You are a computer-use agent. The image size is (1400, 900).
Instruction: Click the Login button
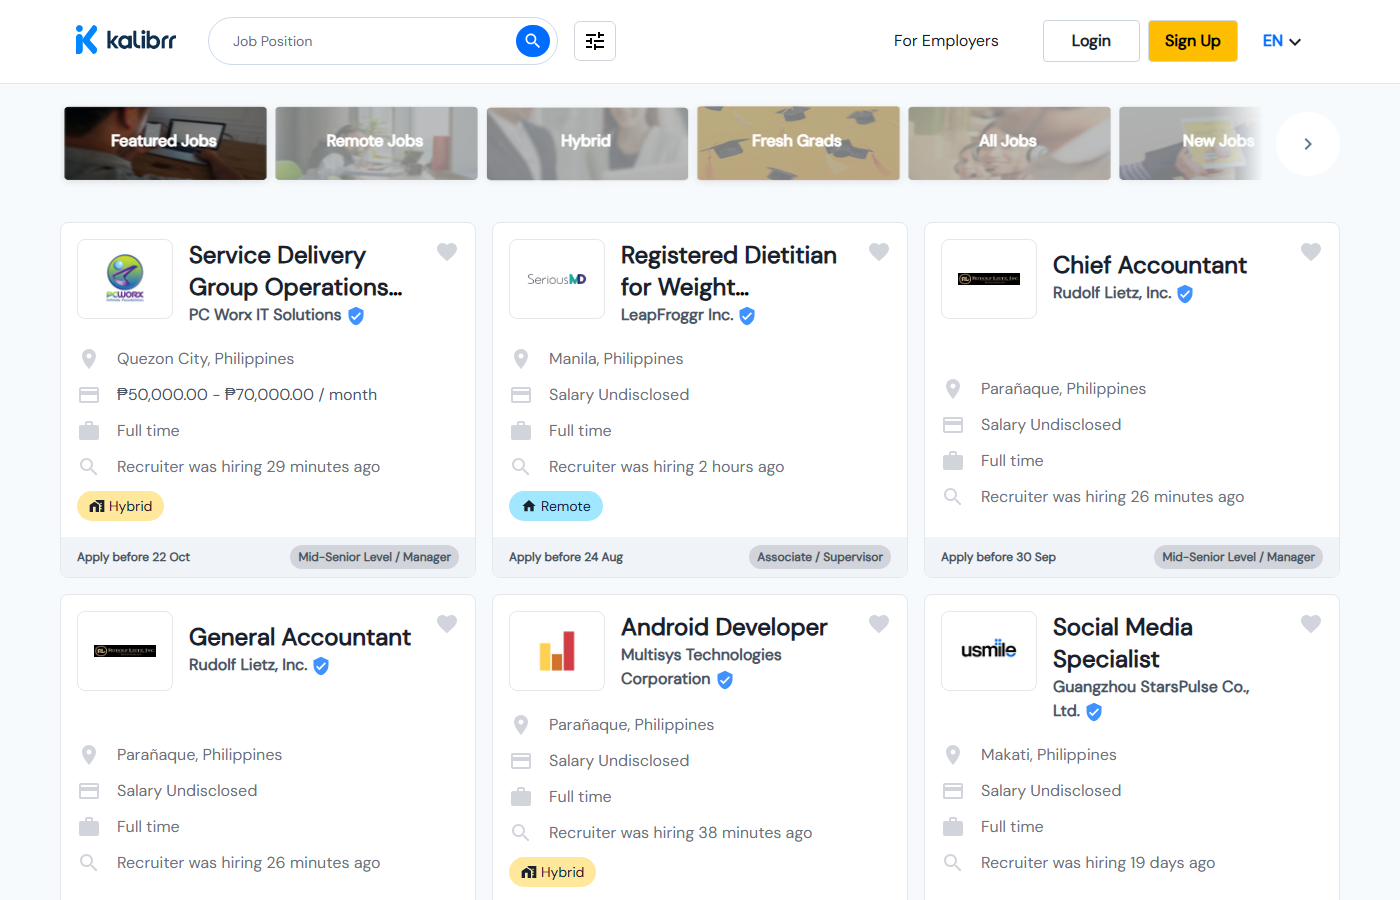1091,41
